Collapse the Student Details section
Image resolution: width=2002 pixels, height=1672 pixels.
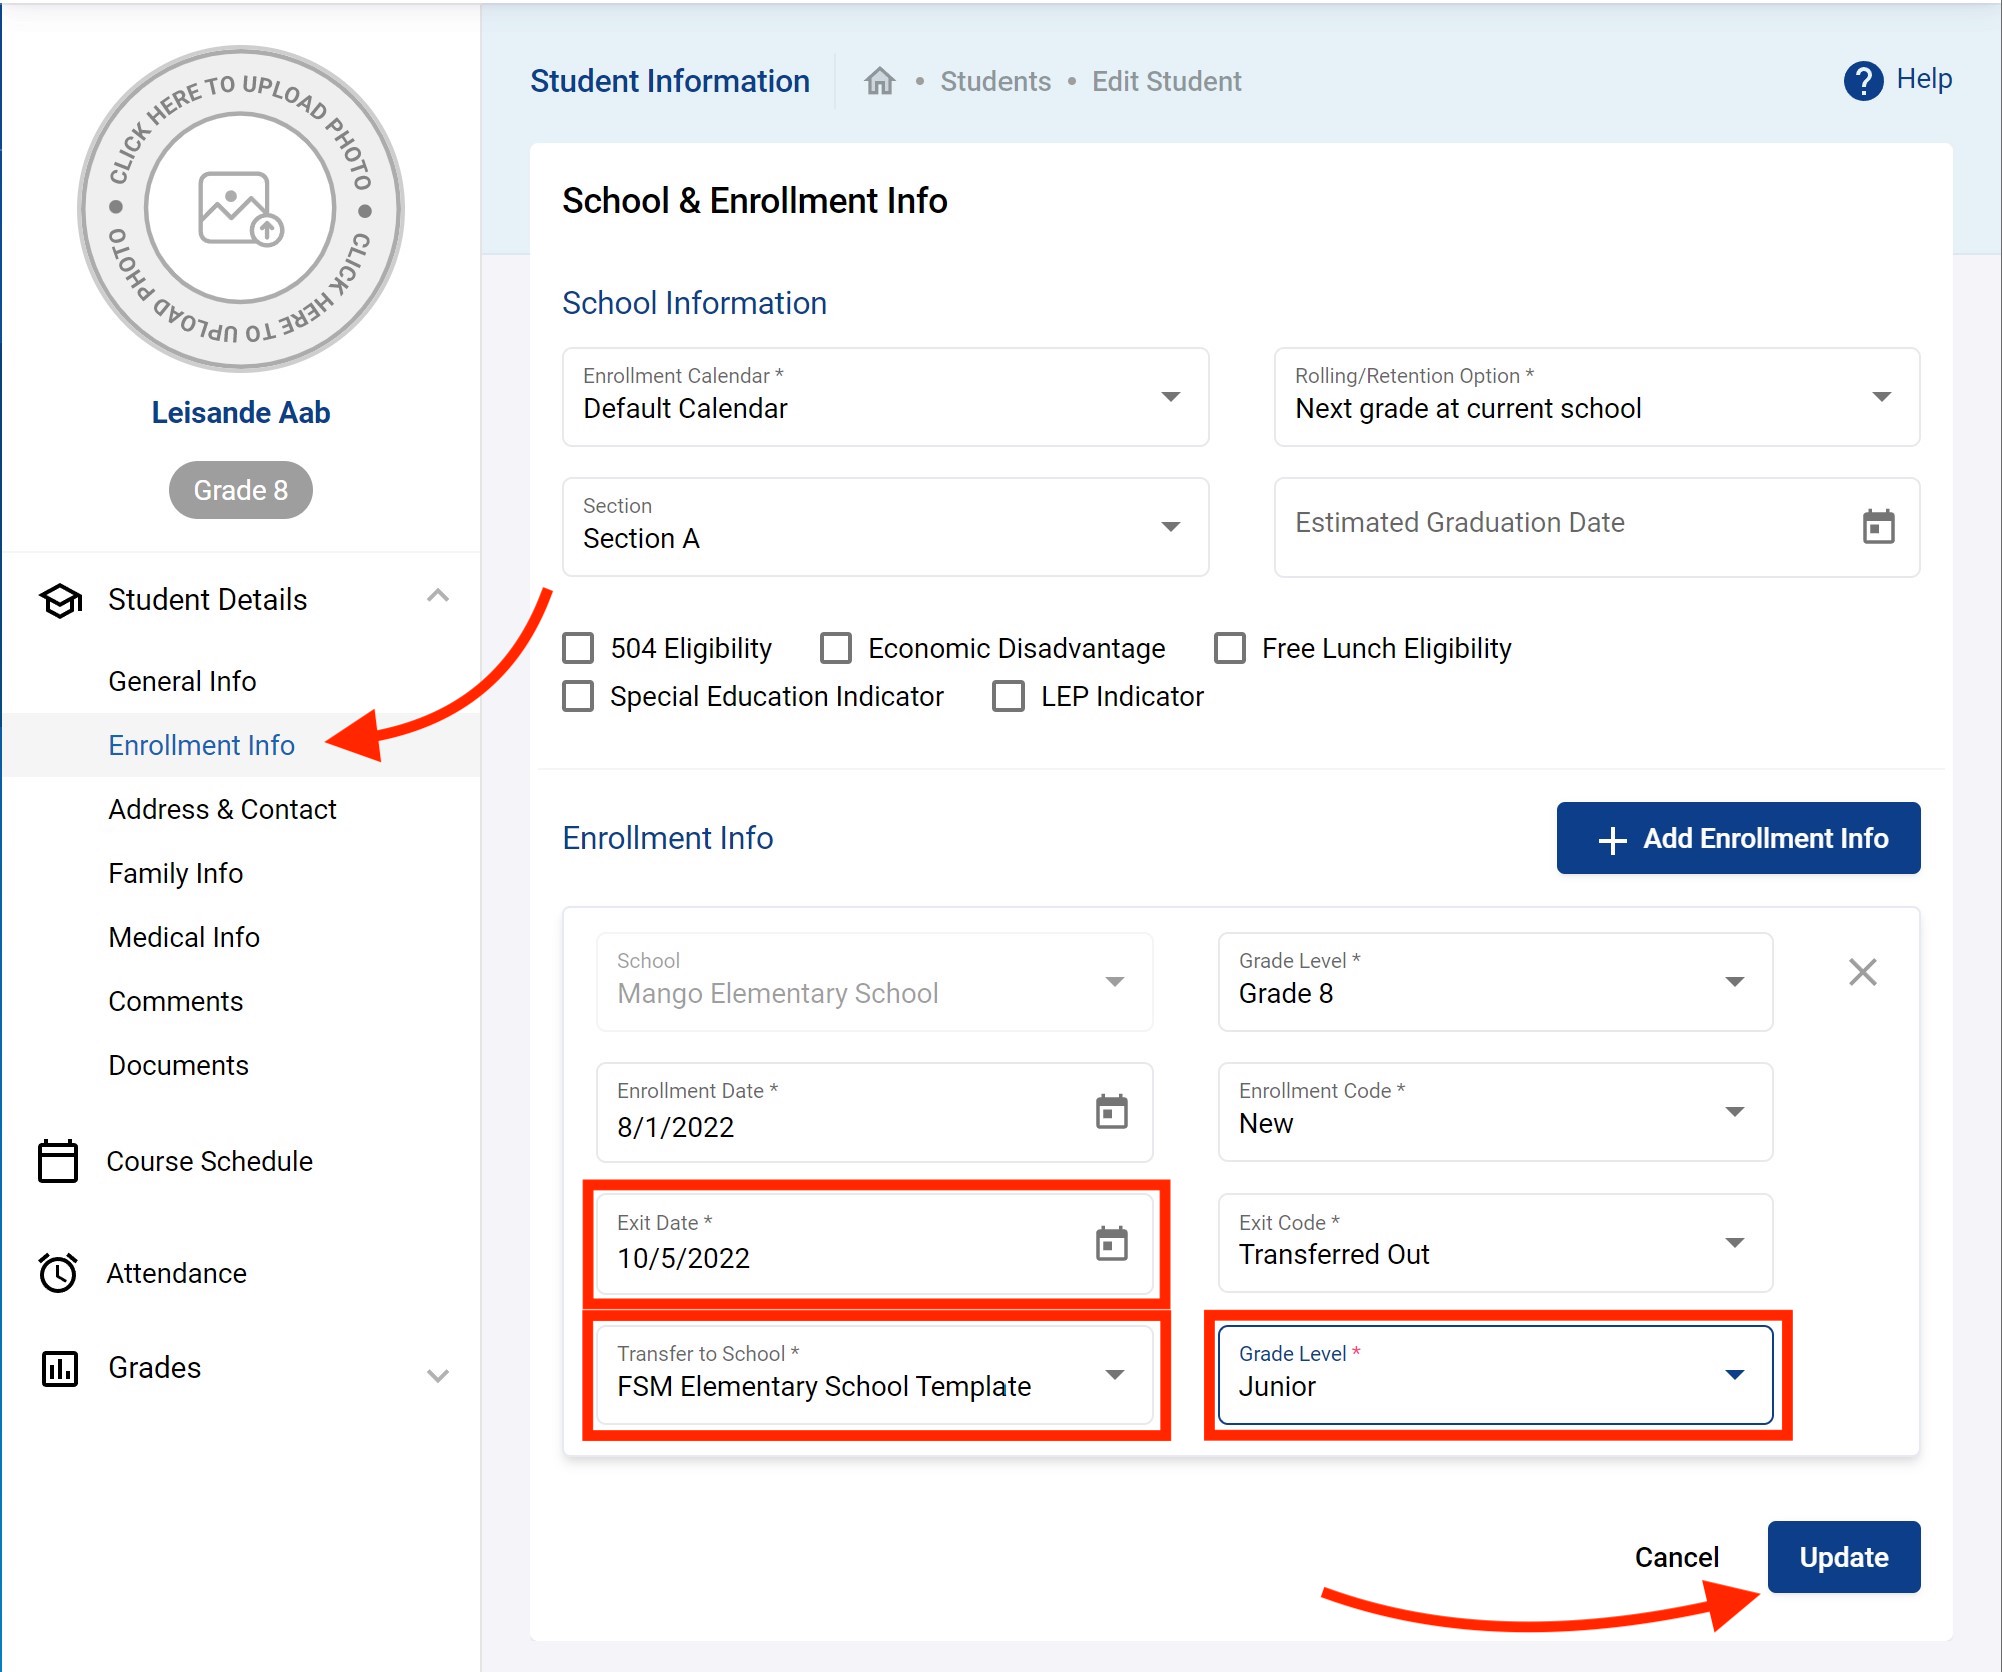pos(437,597)
